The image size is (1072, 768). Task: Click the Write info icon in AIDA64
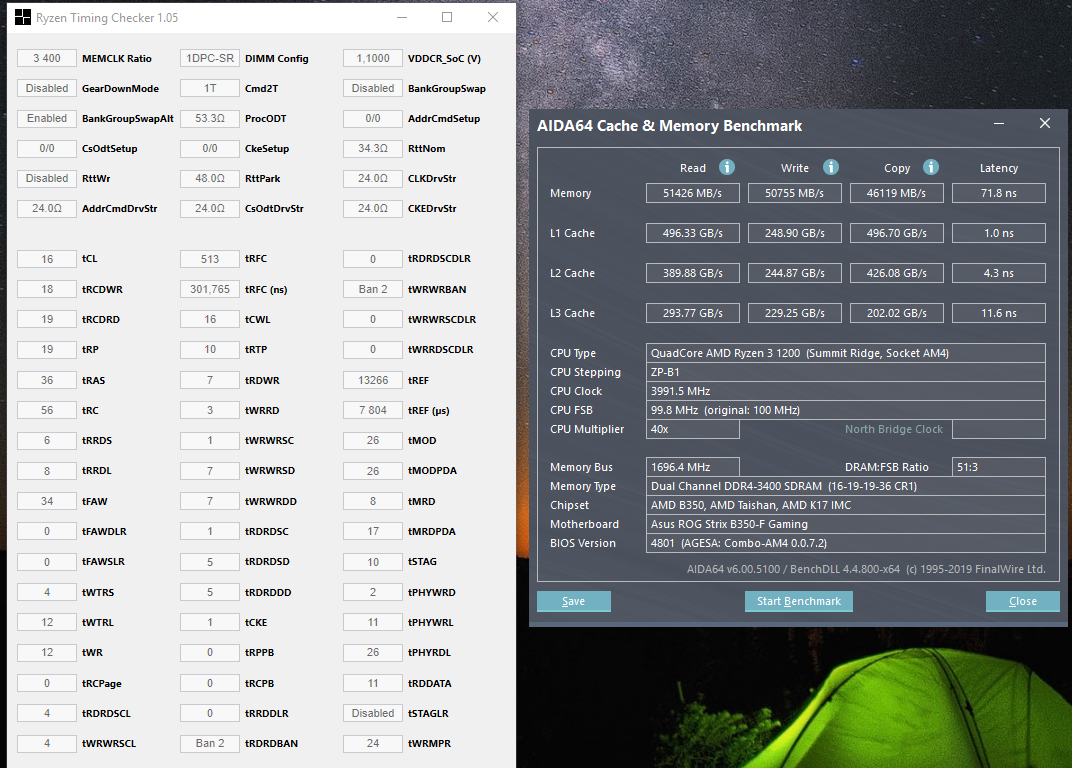[831, 168]
